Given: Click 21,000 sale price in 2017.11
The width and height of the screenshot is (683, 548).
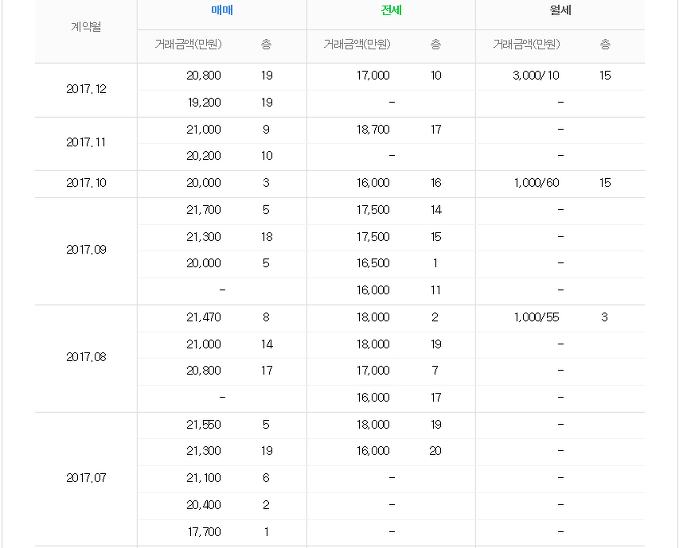Looking at the screenshot, I should point(204,130).
